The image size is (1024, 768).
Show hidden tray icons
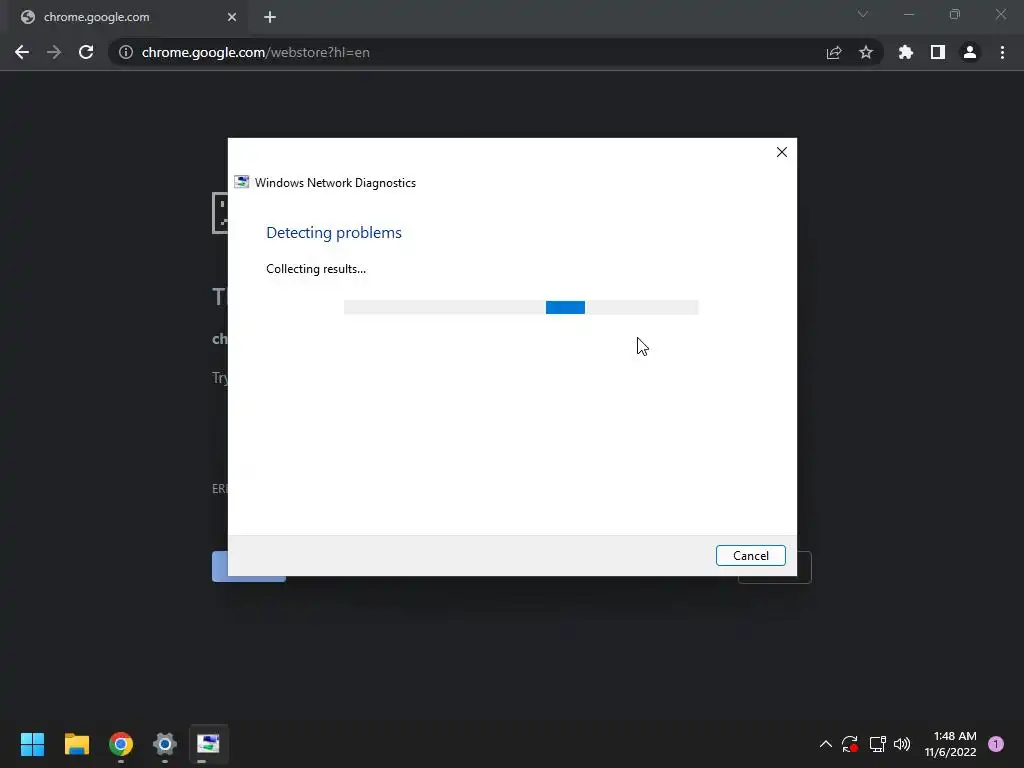pyautogui.click(x=825, y=744)
